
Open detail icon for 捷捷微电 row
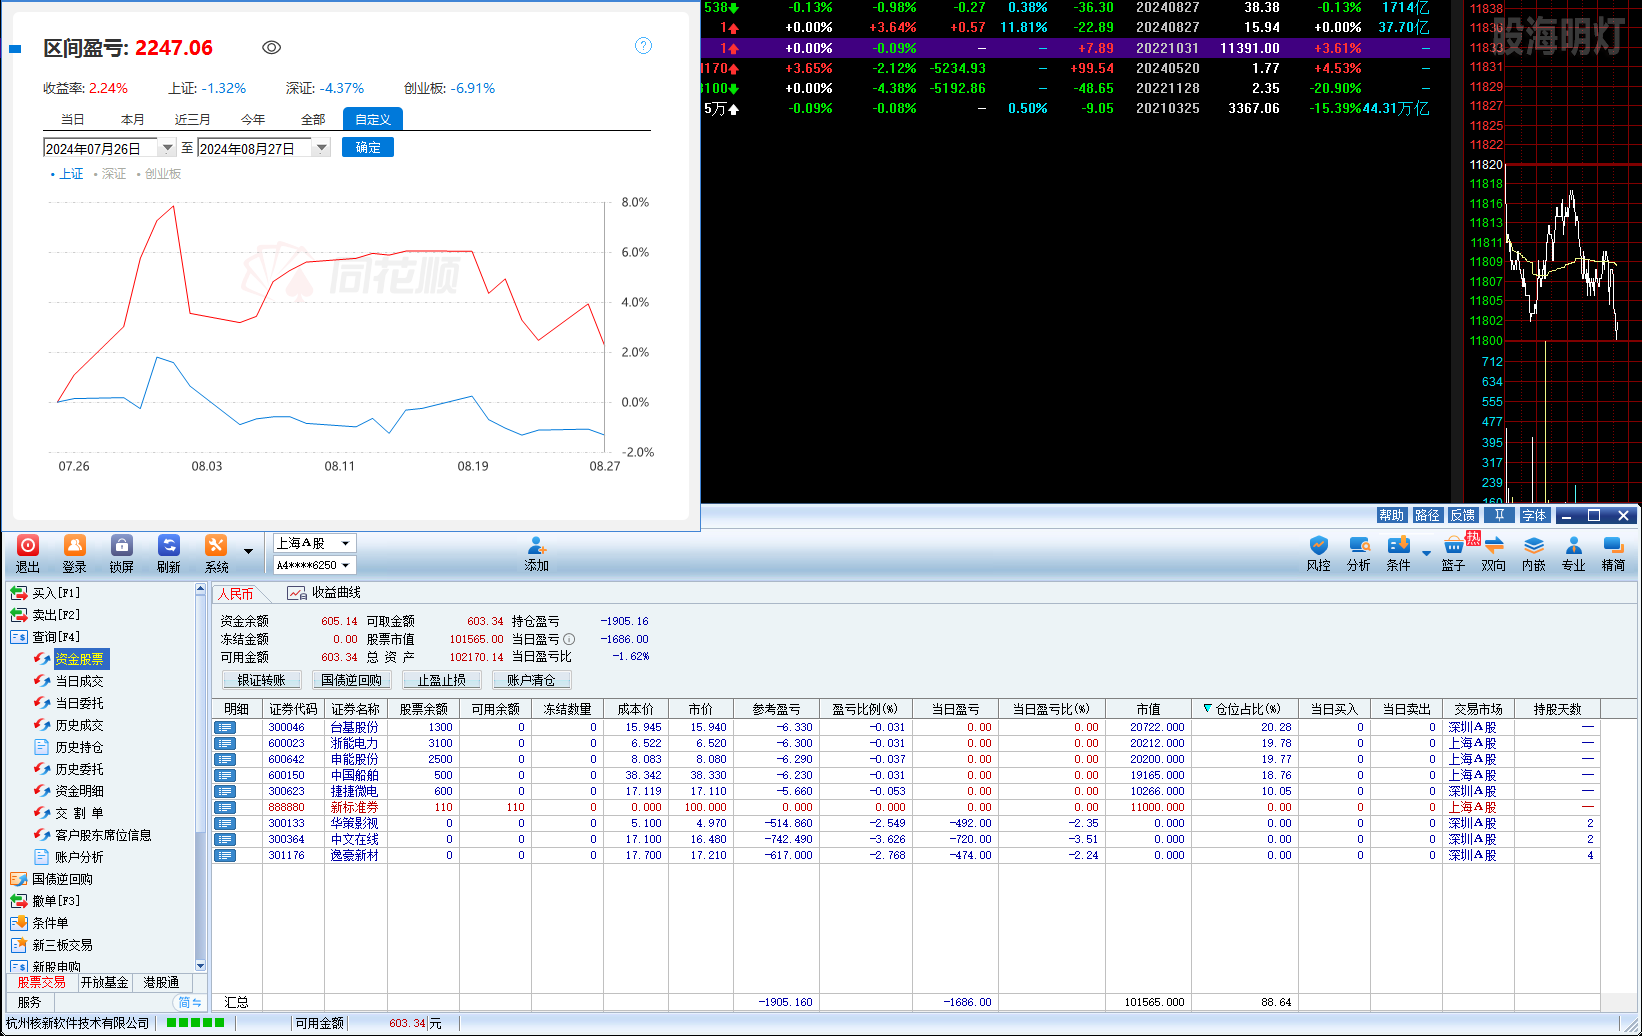coord(225,791)
